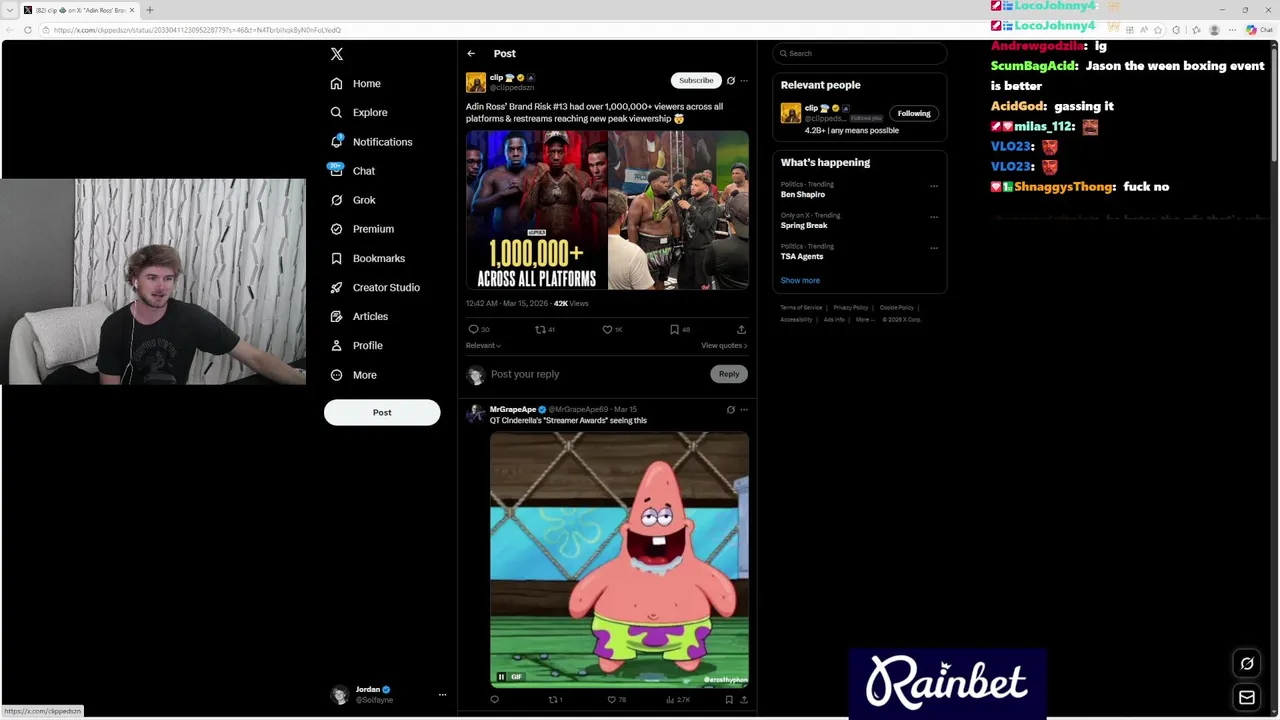Repost clip's post with 41 reposts
Image resolution: width=1280 pixels, height=720 pixels.
pos(540,329)
